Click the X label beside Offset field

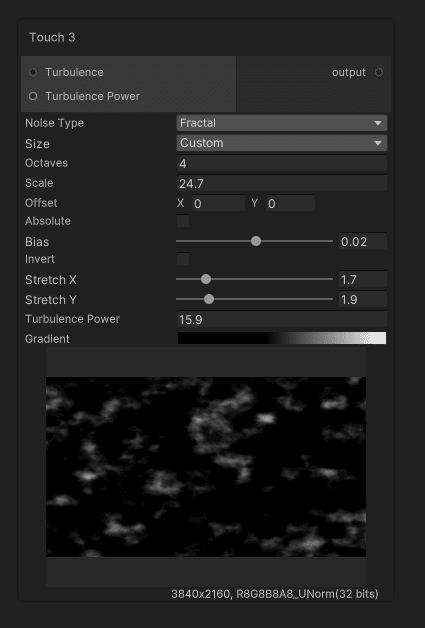(181, 203)
